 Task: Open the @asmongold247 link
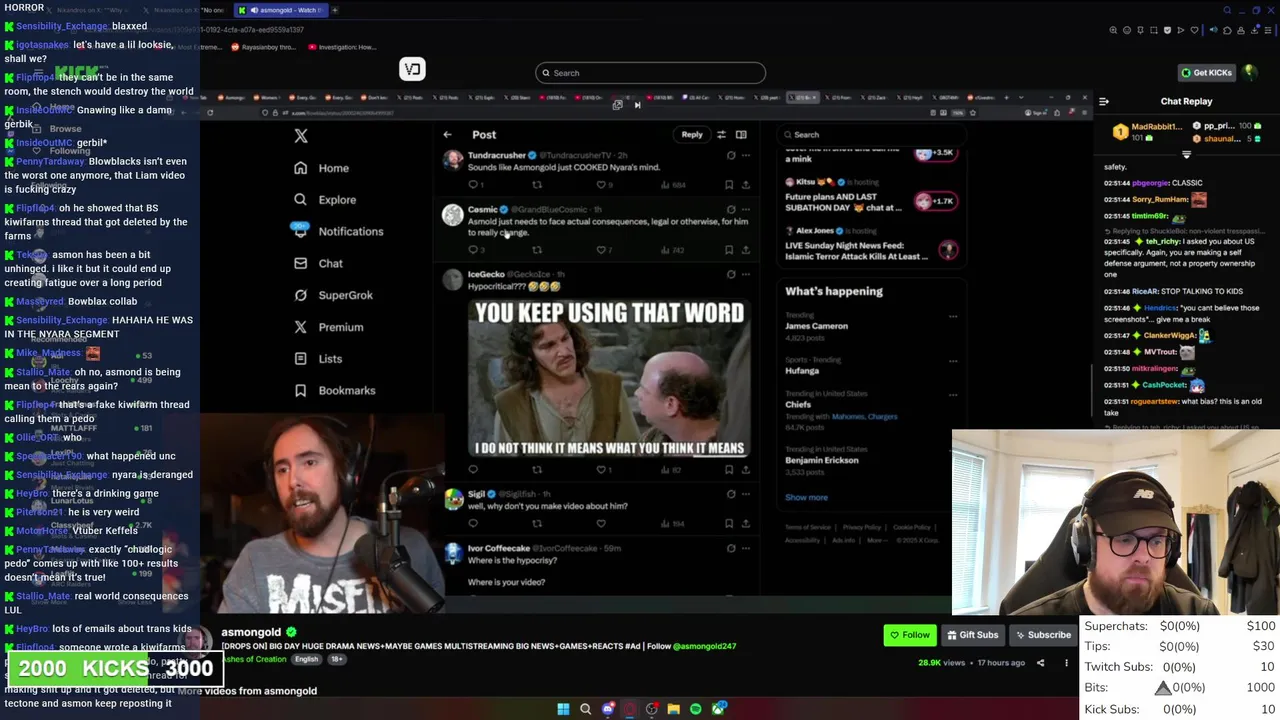(705, 646)
